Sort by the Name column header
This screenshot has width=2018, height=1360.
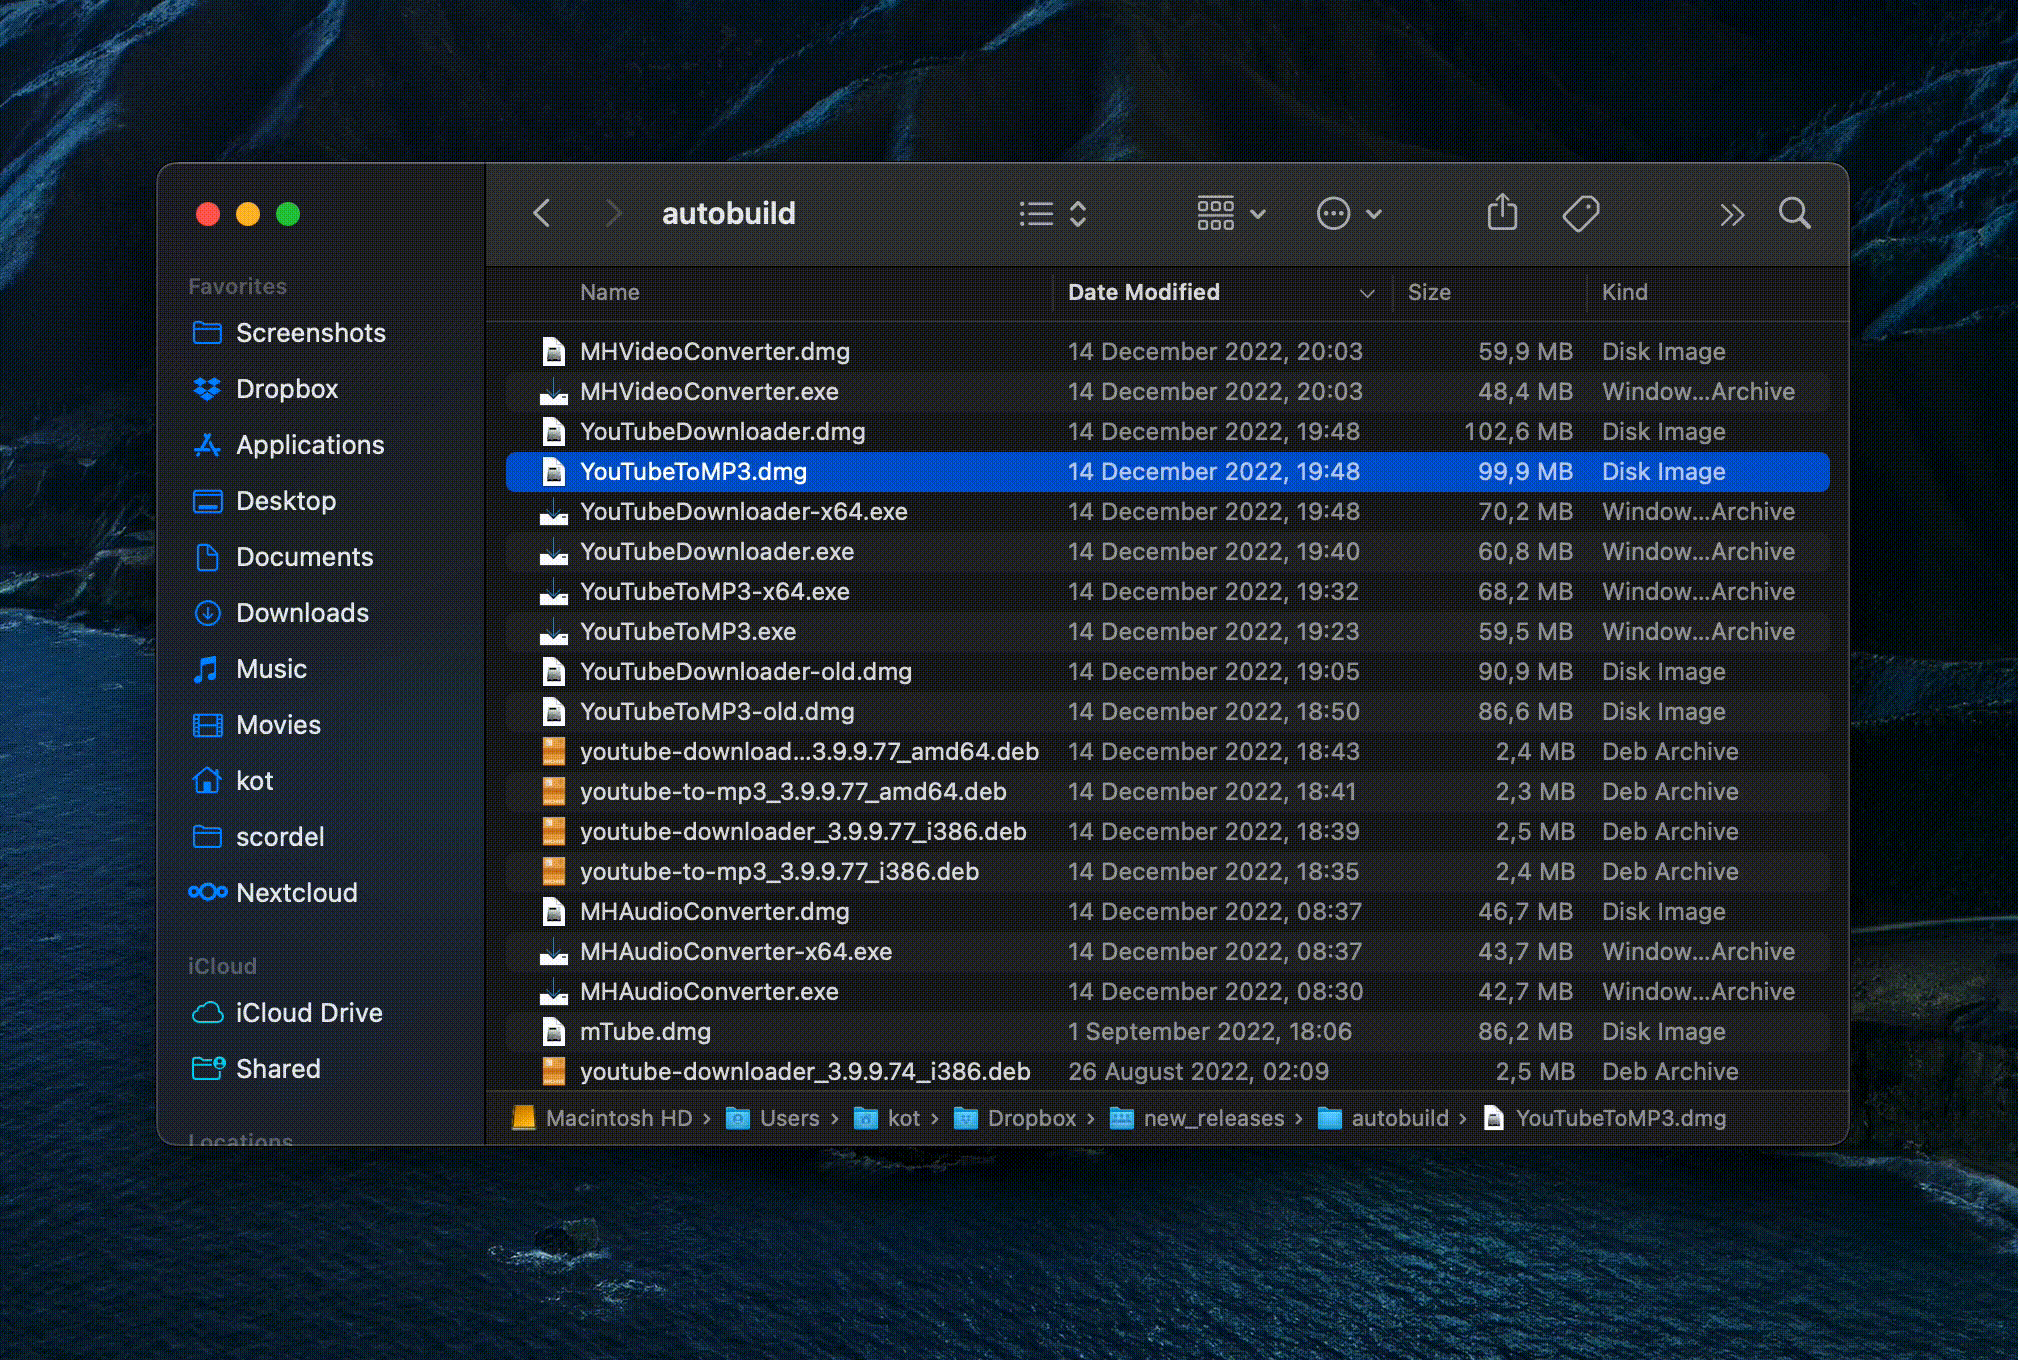click(609, 292)
